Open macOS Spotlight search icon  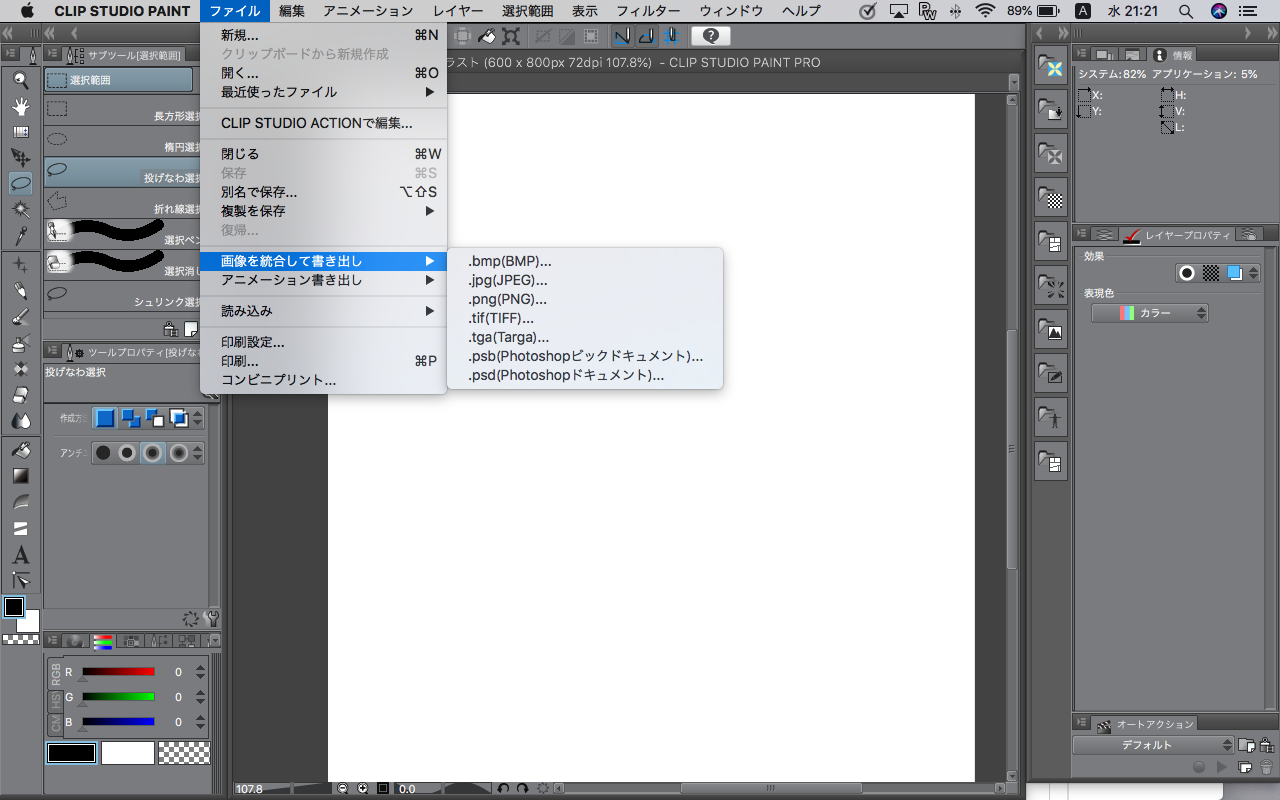pyautogui.click(x=1186, y=11)
